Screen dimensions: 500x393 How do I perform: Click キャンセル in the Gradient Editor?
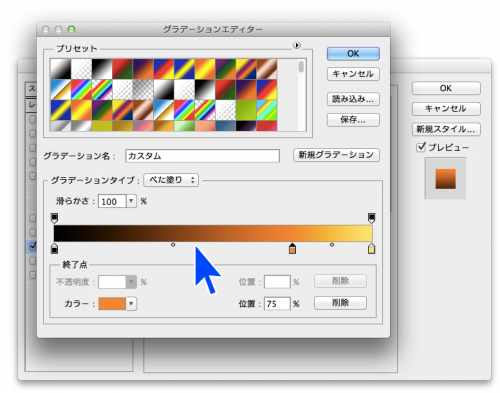[x=353, y=74]
